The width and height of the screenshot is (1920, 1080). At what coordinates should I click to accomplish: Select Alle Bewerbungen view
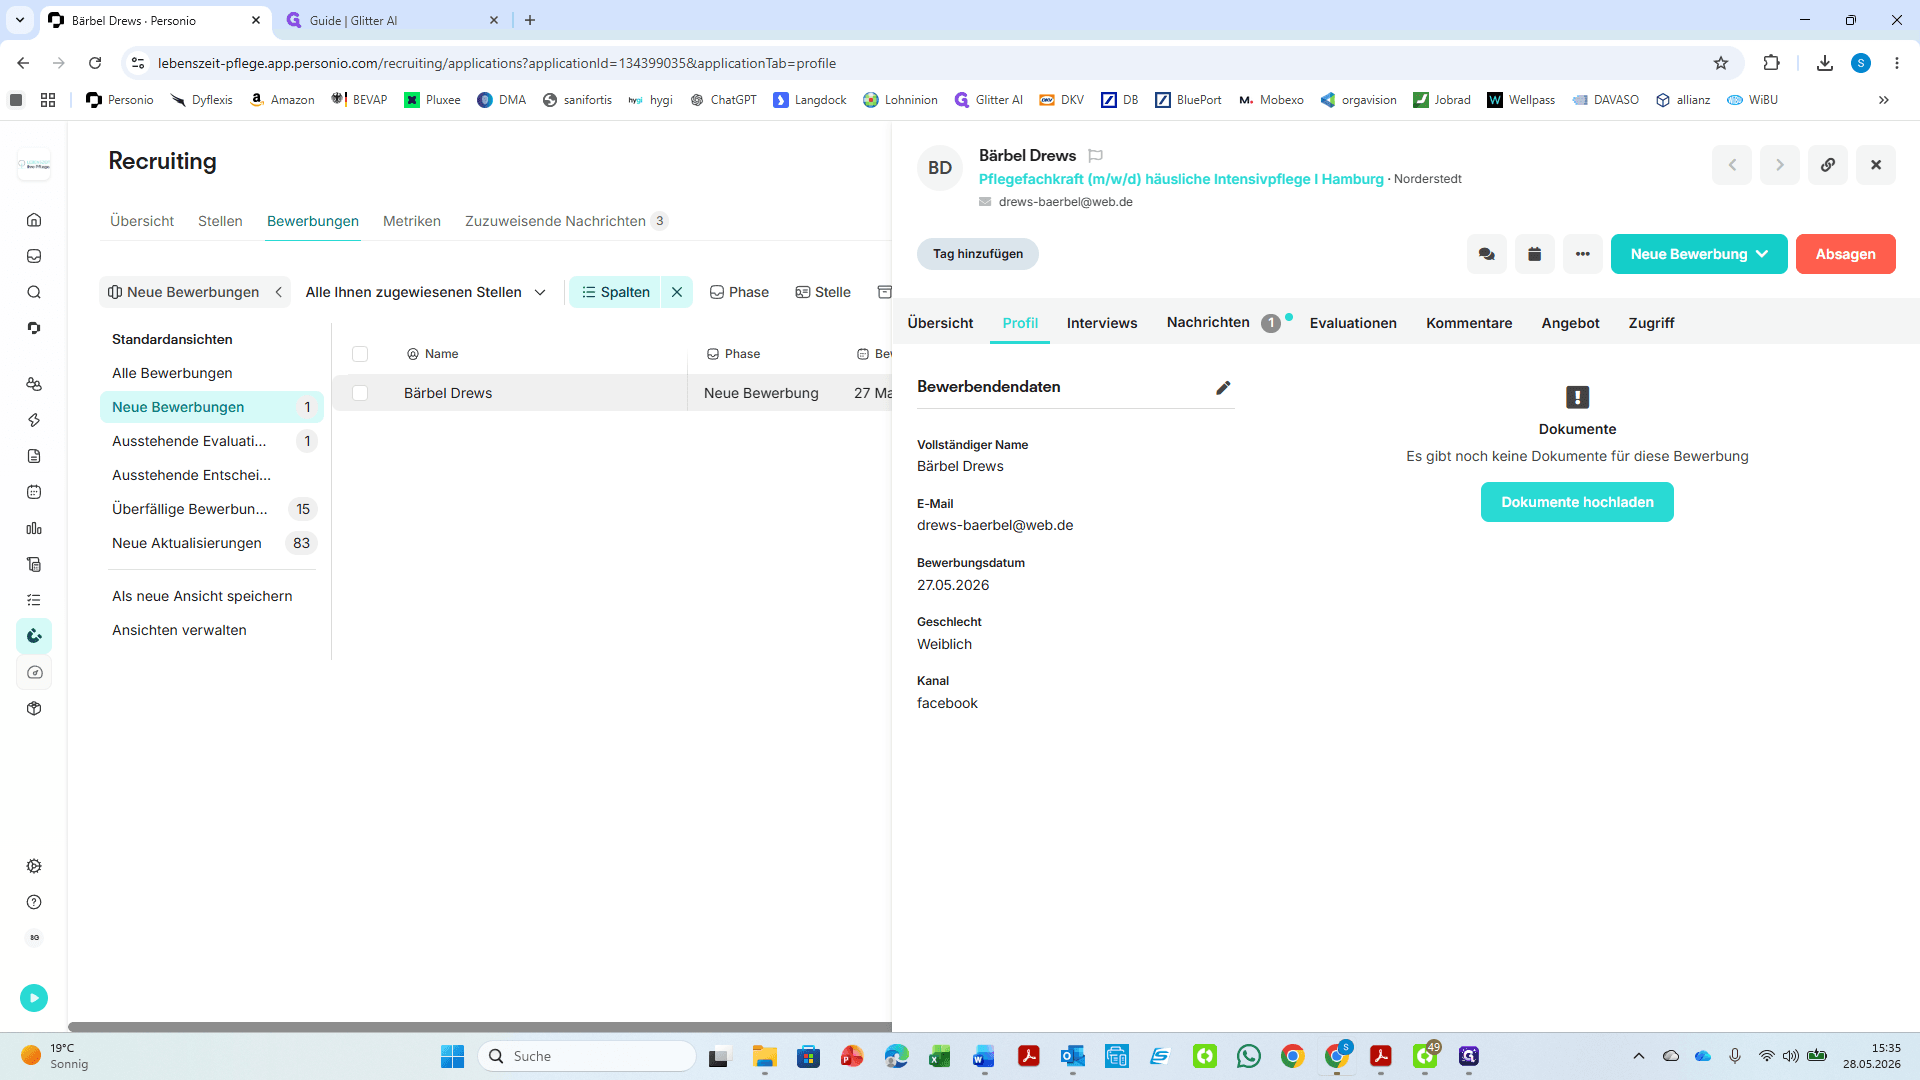point(212,373)
